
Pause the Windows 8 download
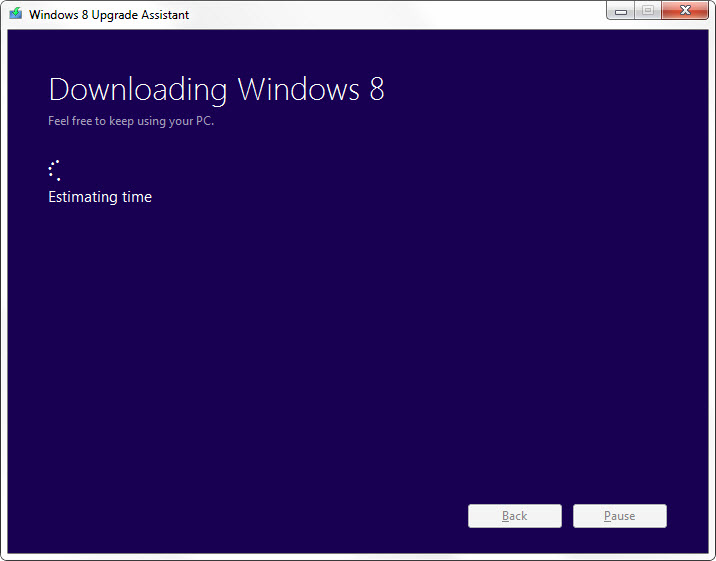pyautogui.click(x=619, y=516)
